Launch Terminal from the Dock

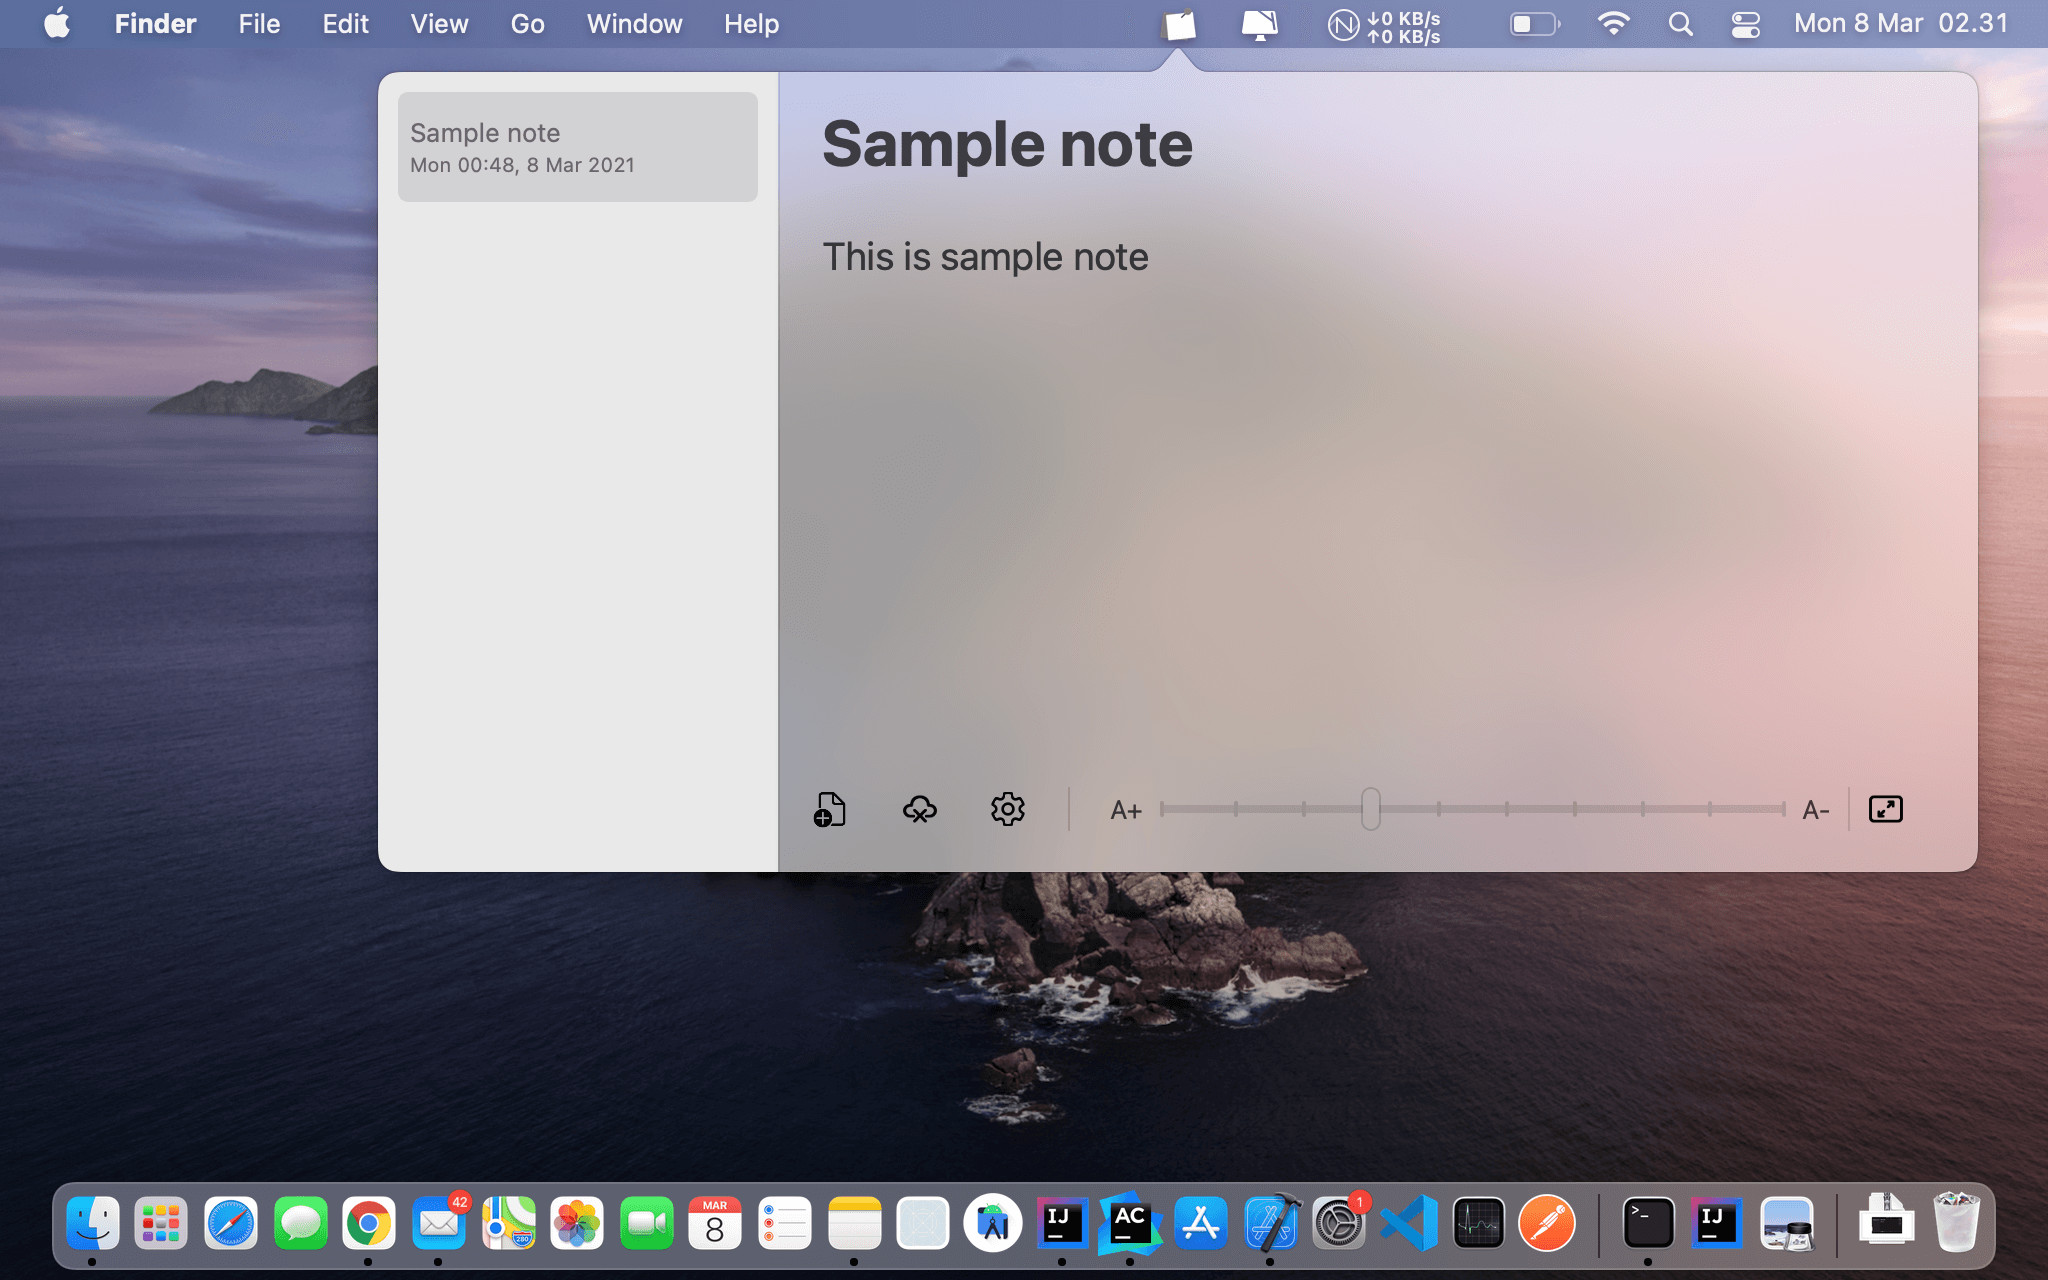click(1647, 1223)
